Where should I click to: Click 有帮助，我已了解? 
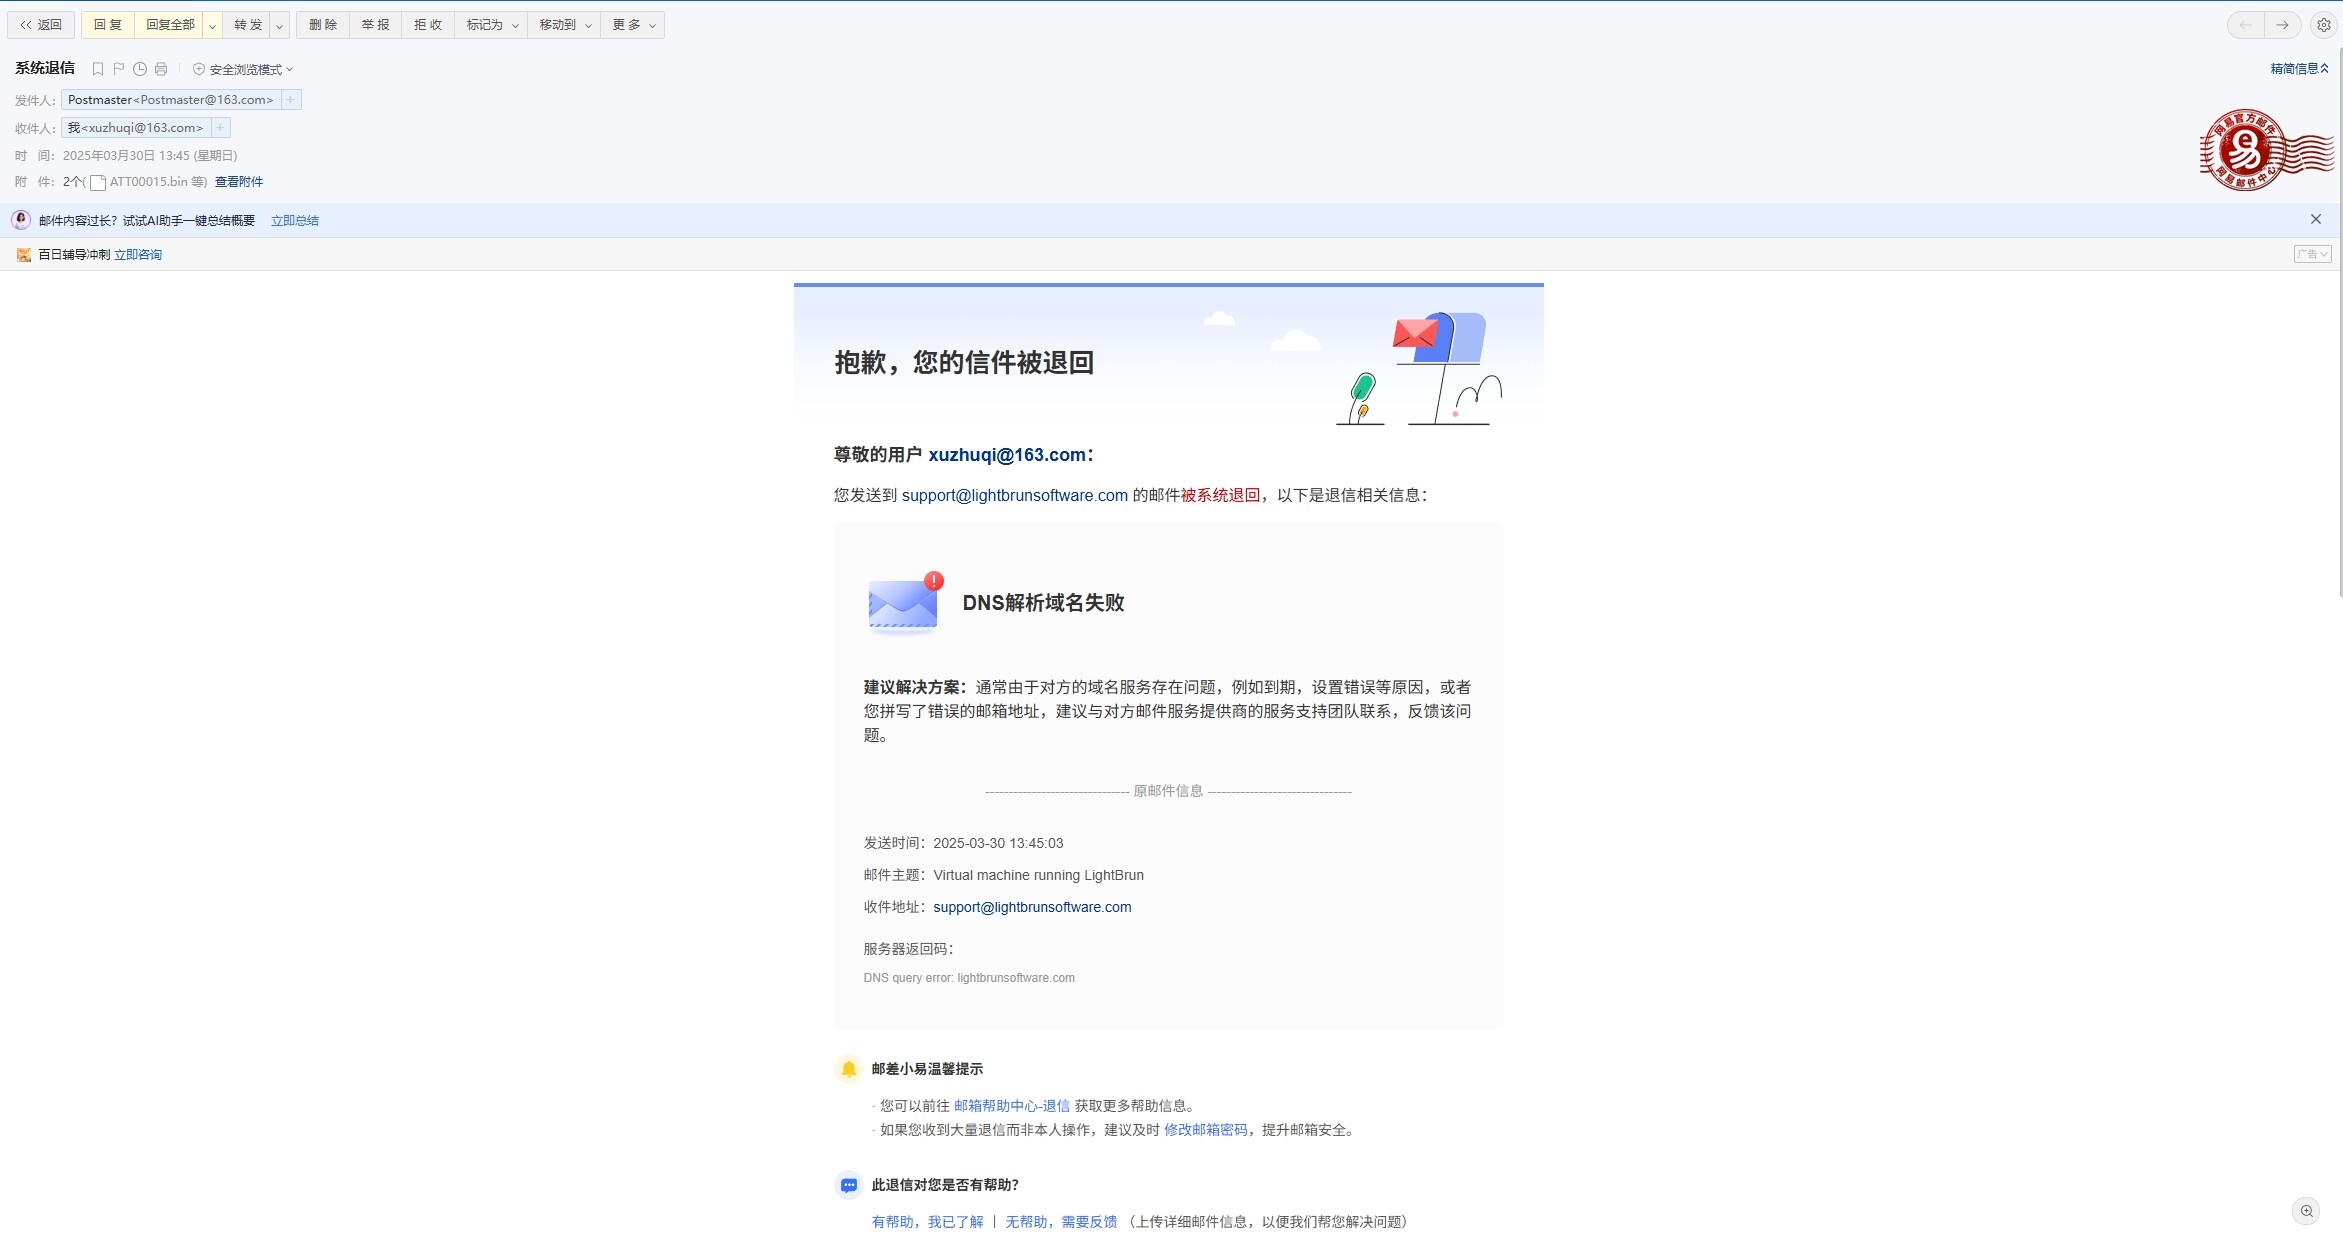pos(927,1222)
